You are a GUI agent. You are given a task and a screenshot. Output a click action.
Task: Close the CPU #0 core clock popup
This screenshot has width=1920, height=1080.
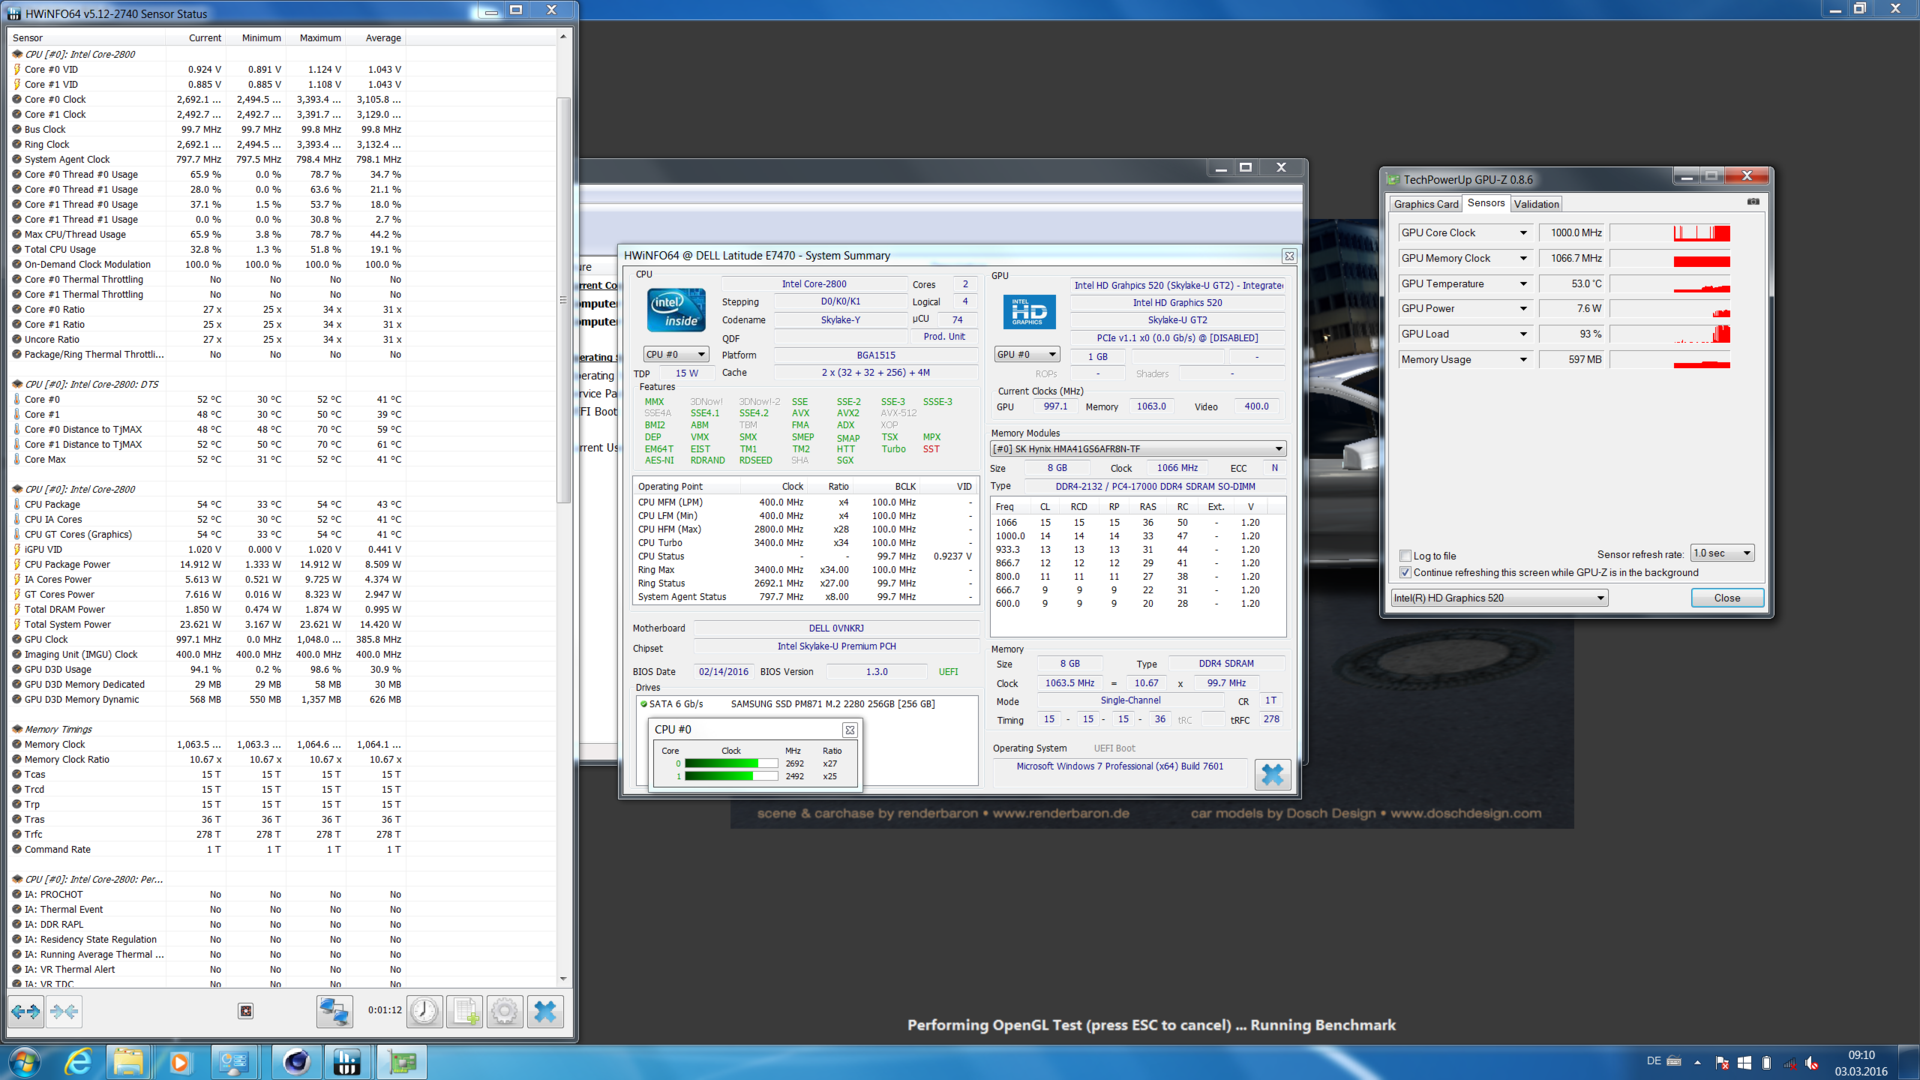pyautogui.click(x=849, y=730)
